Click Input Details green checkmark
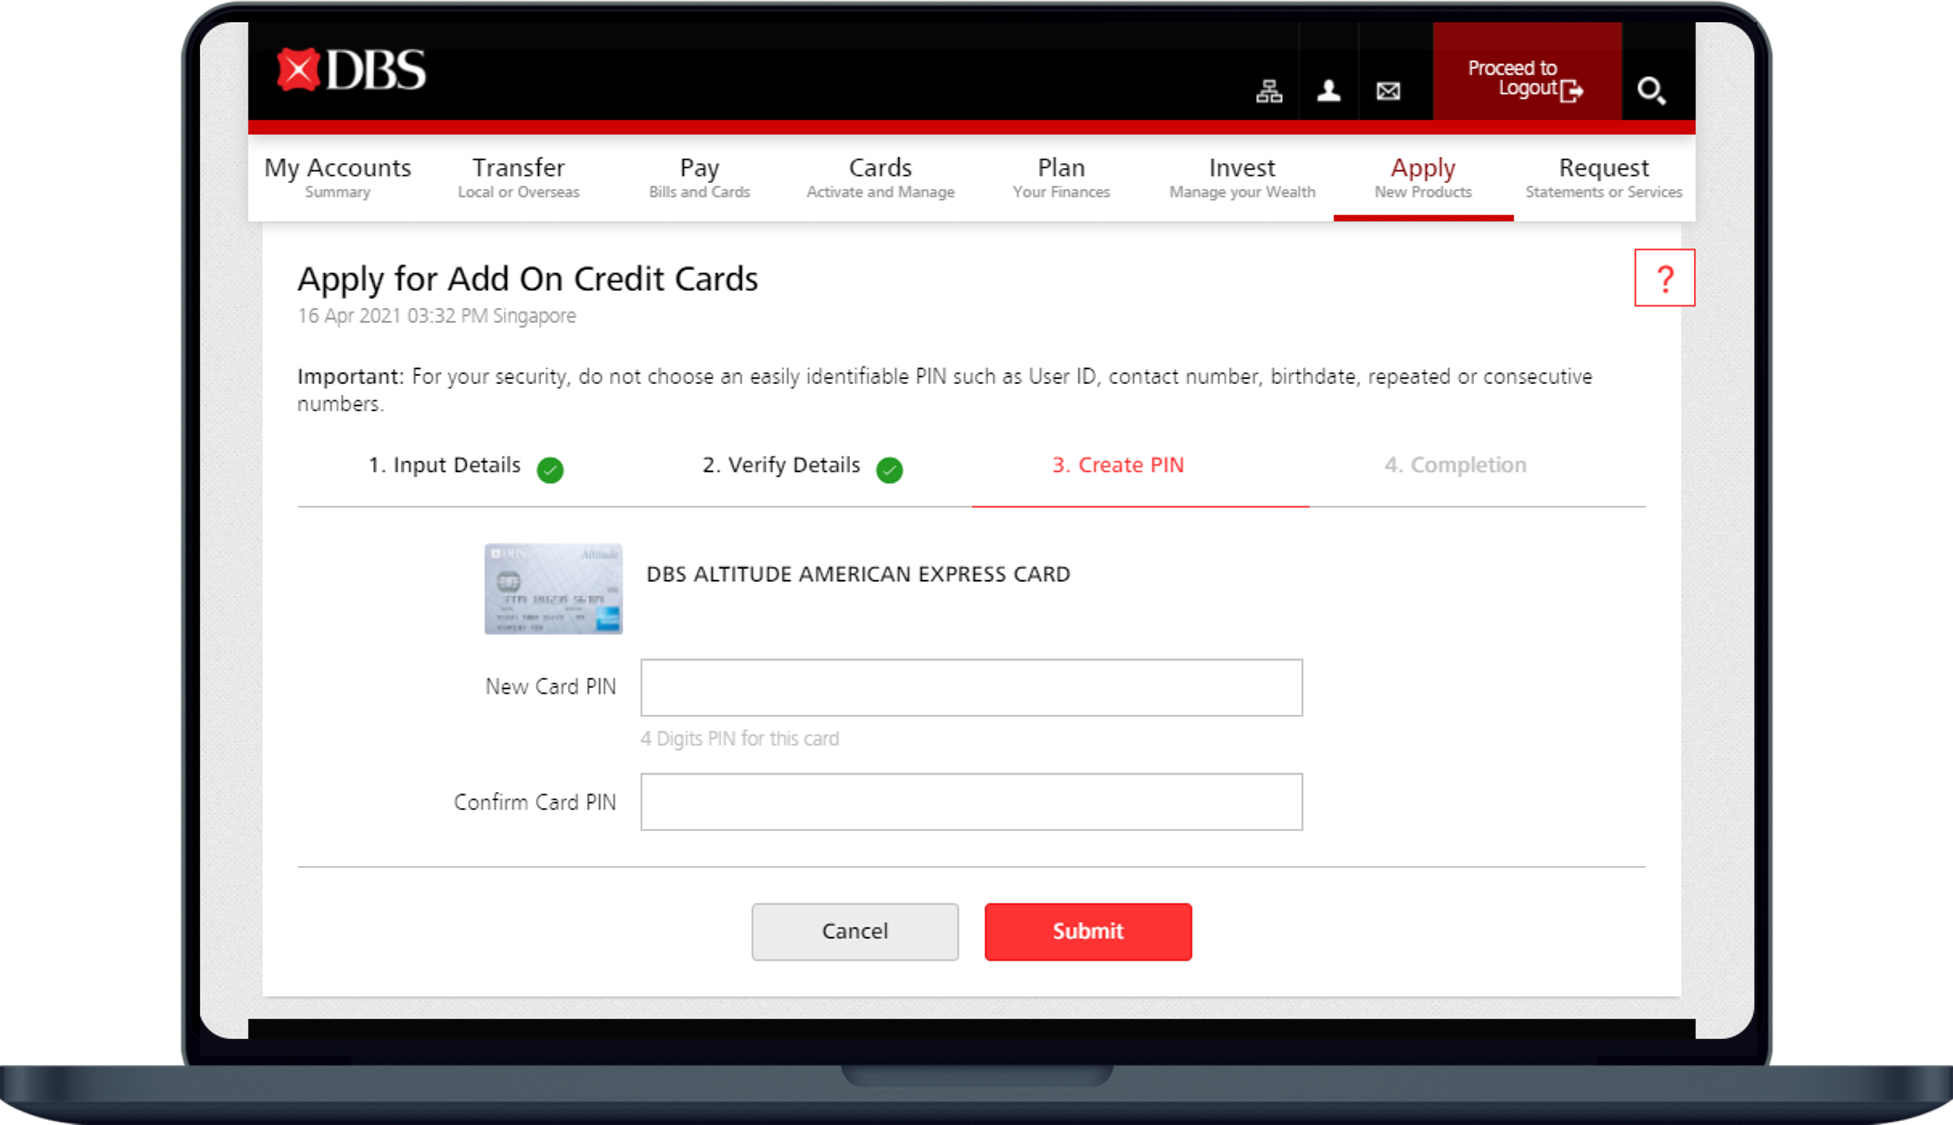 (550, 469)
